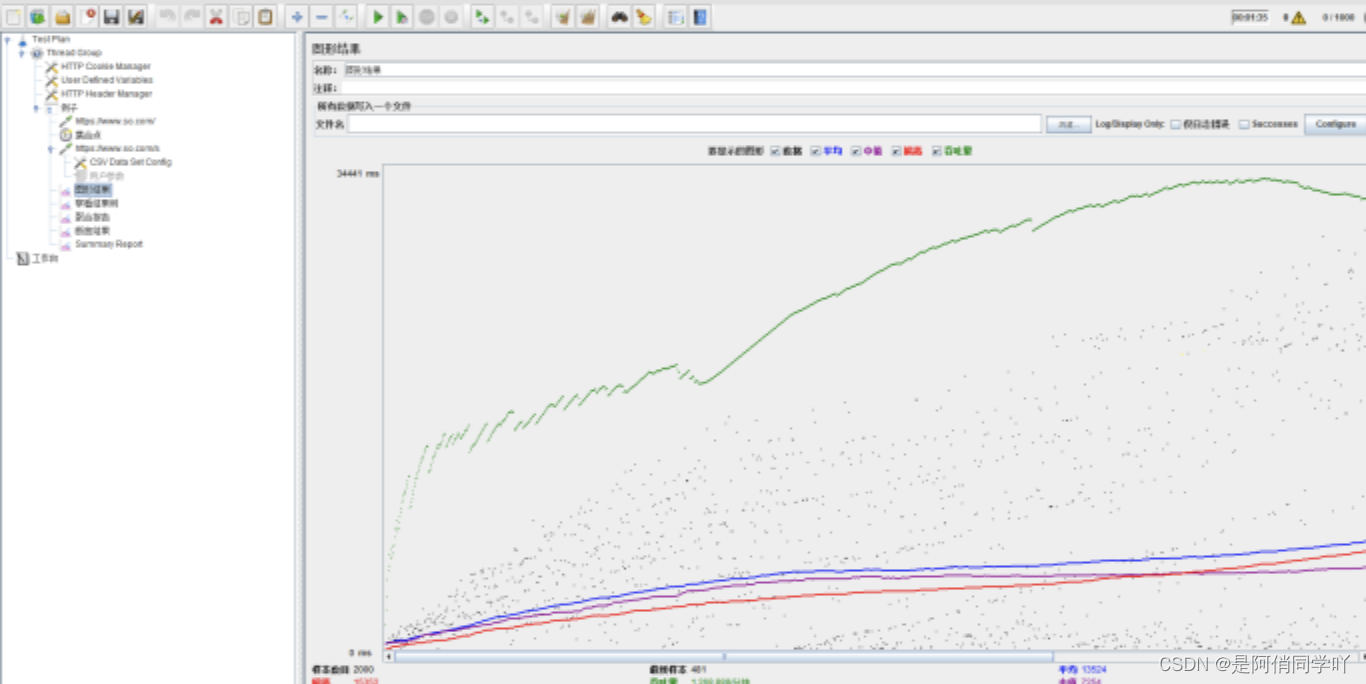Click the Clear all broom icon
This screenshot has height=684, width=1366.
[588, 17]
